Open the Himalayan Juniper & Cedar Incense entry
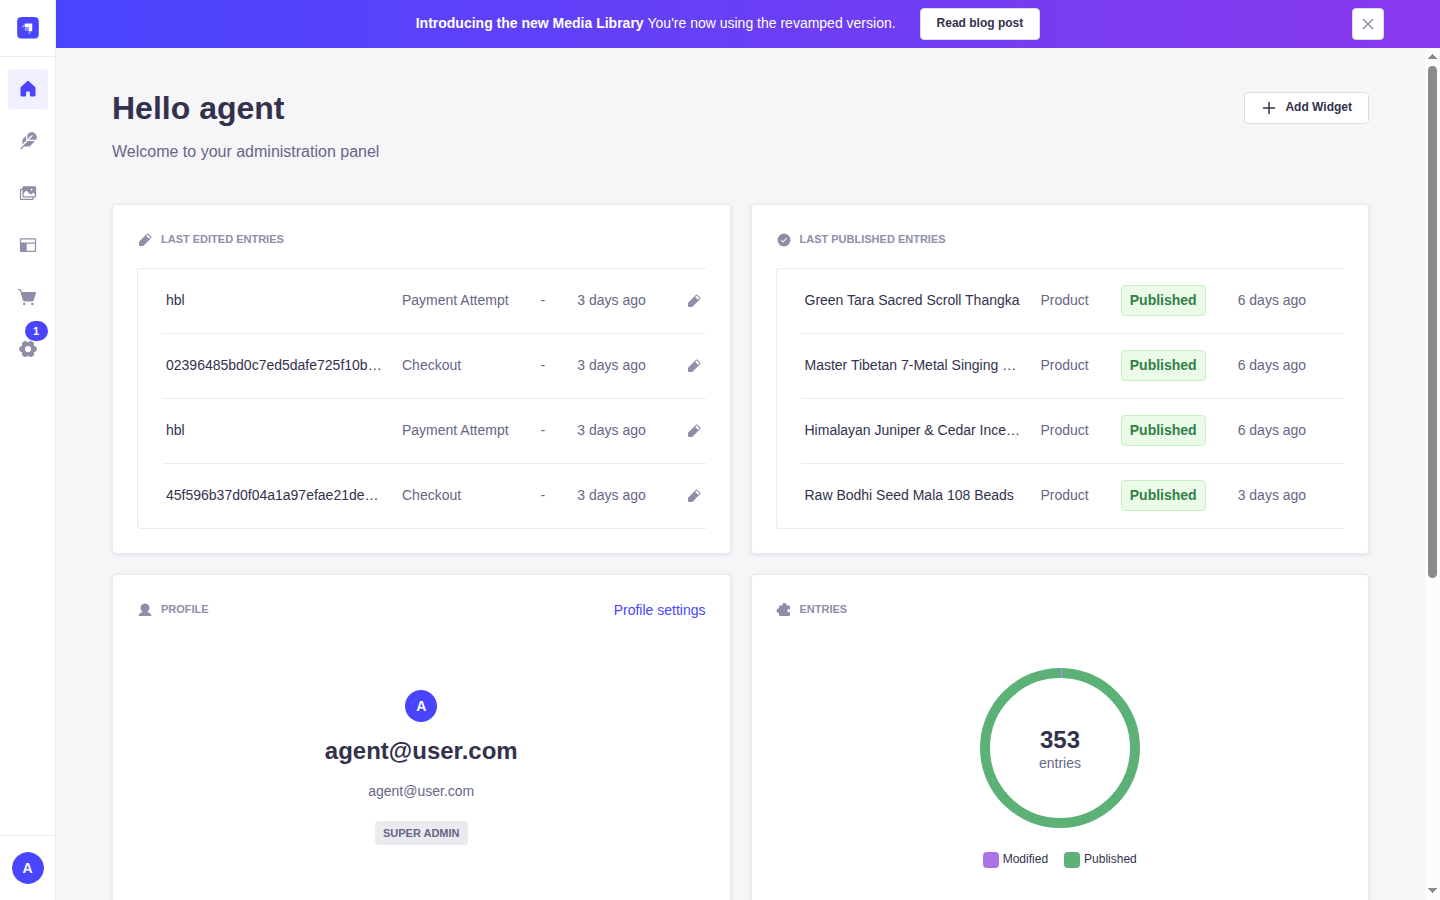1440x900 pixels. coord(912,430)
